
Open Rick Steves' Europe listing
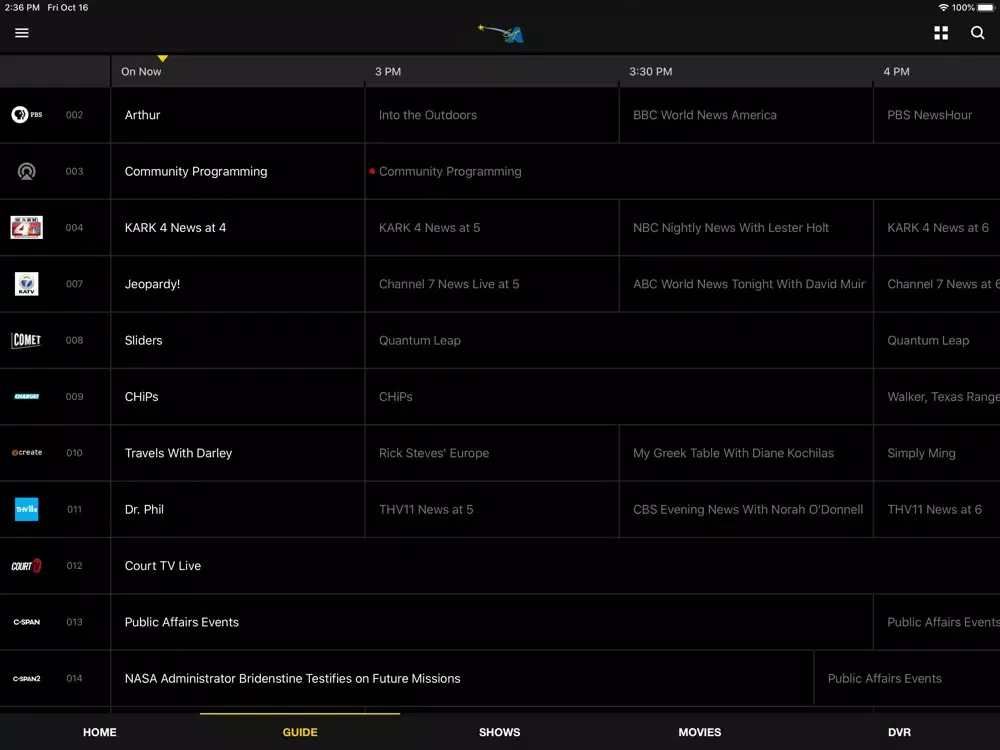click(492, 453)
